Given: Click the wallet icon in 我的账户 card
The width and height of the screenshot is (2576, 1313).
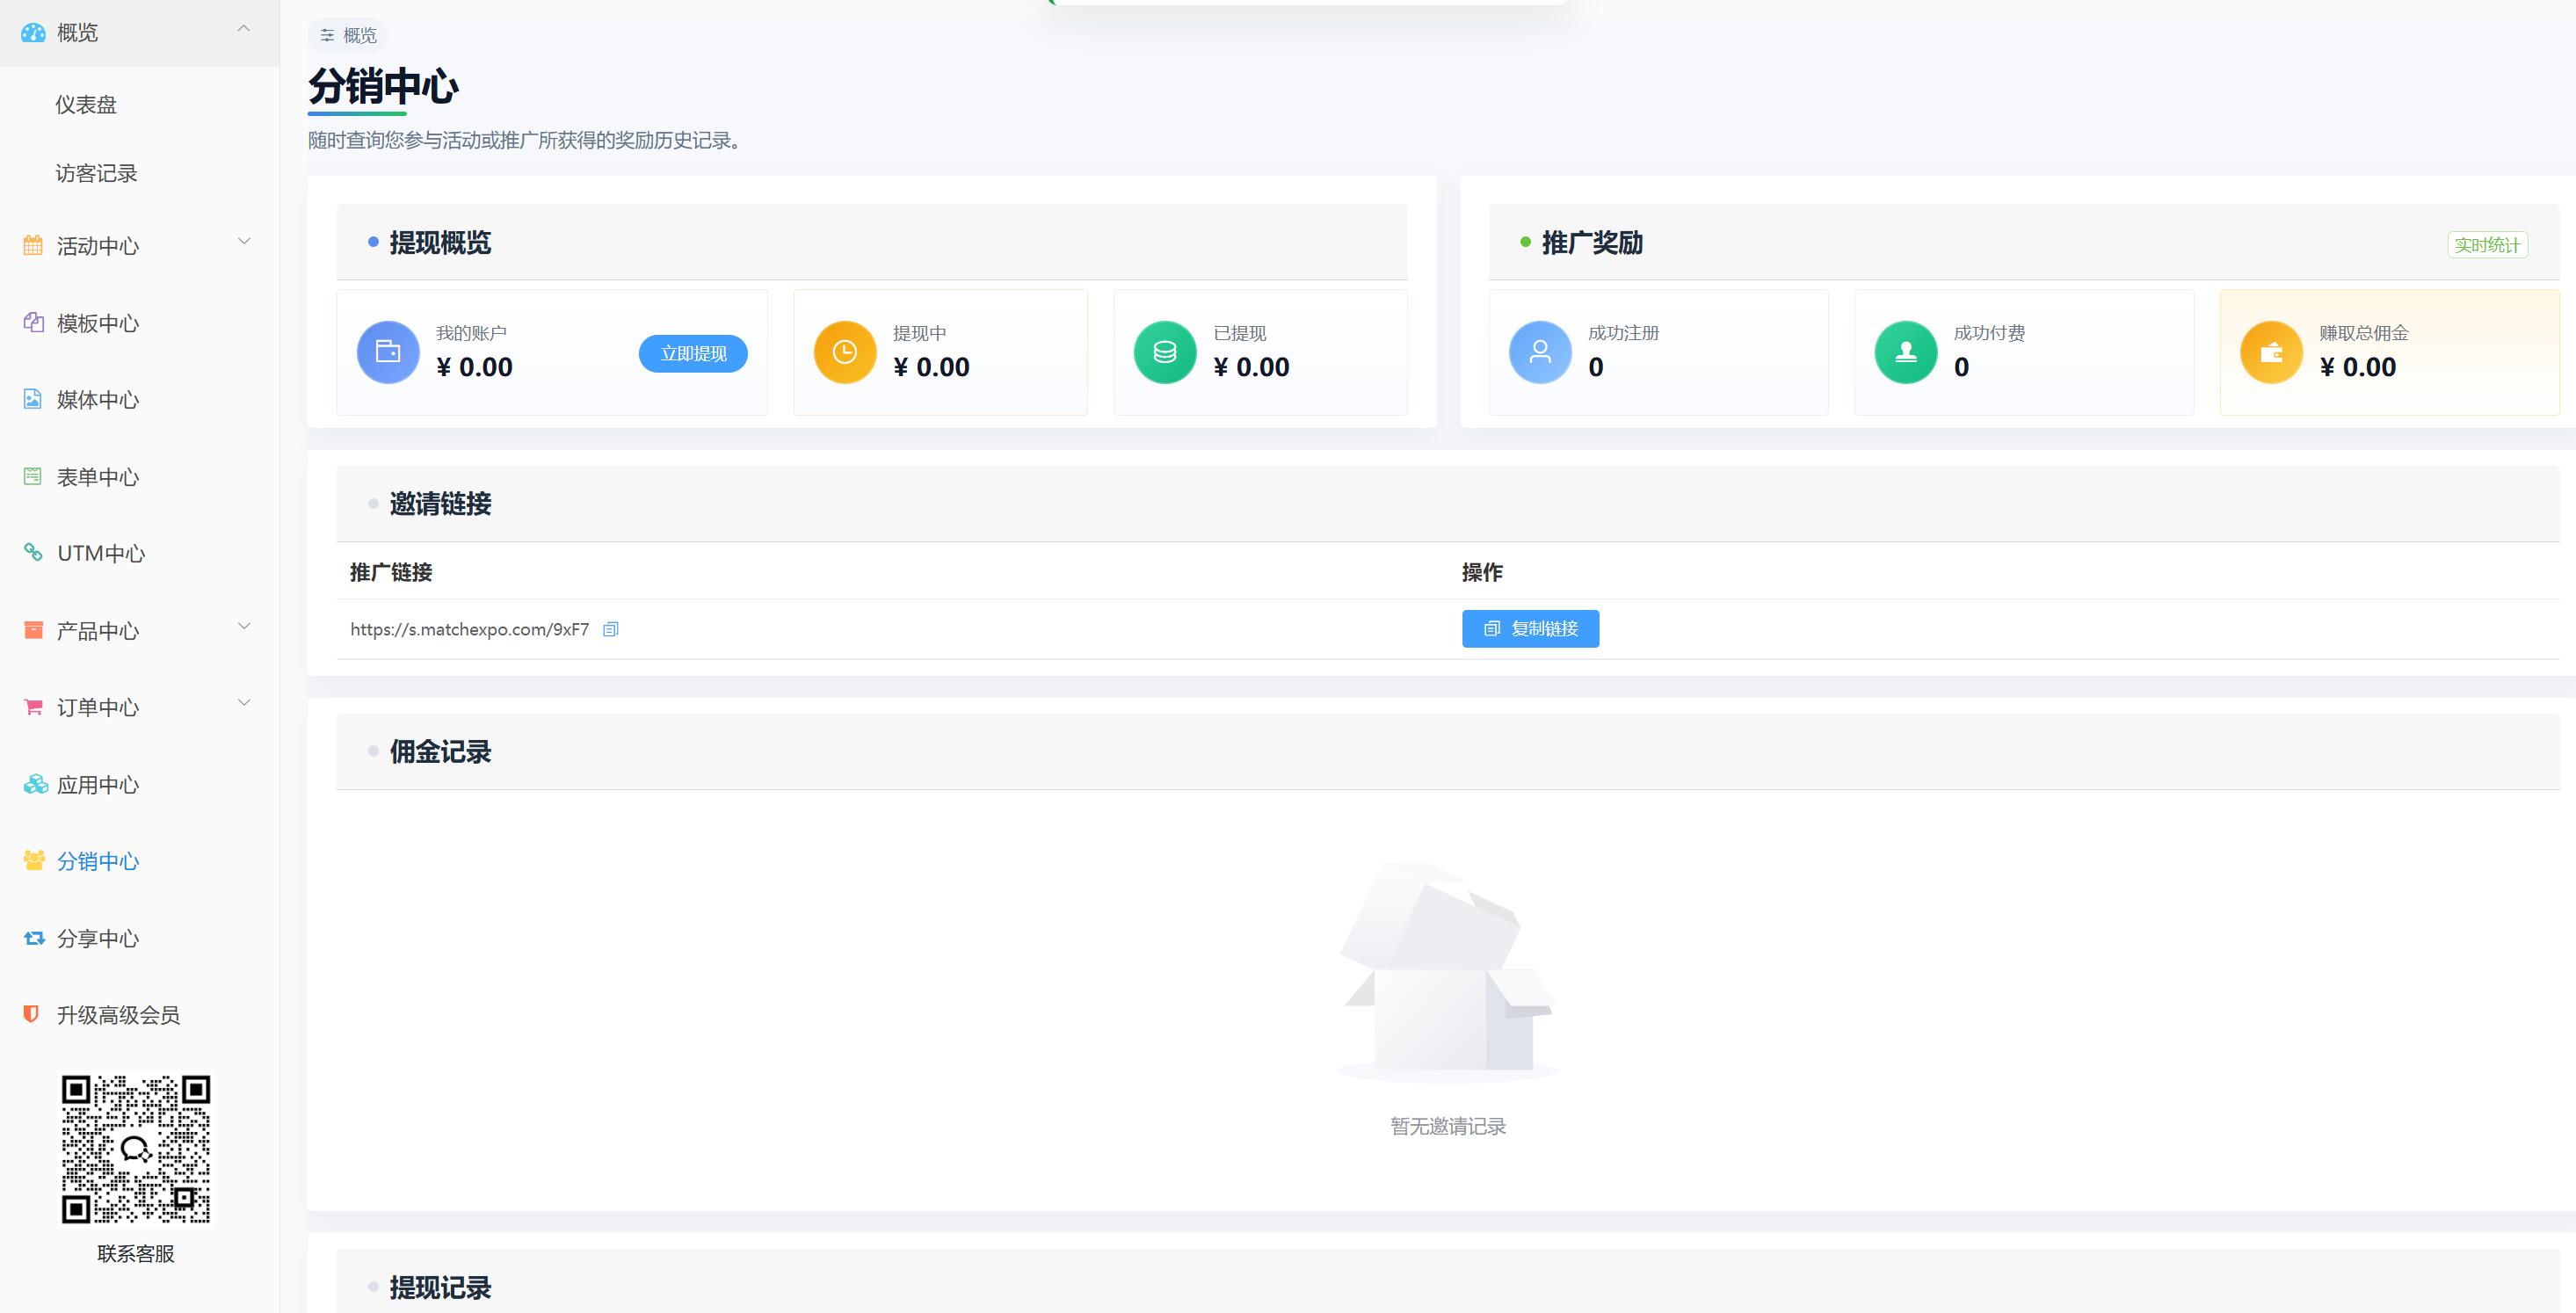Looking at the screenshot, I should tap(388, 352).
